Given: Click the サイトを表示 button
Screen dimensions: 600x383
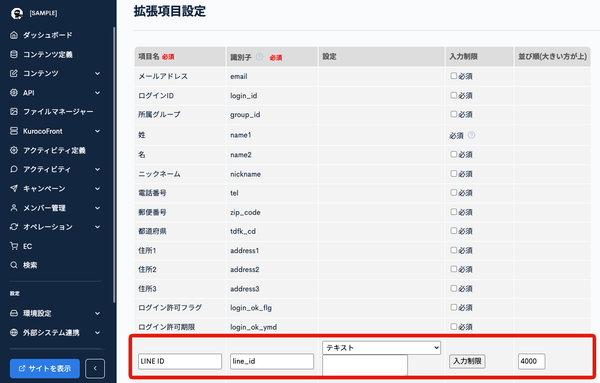Looking at the screenshot, I should (x=45, y=368).
